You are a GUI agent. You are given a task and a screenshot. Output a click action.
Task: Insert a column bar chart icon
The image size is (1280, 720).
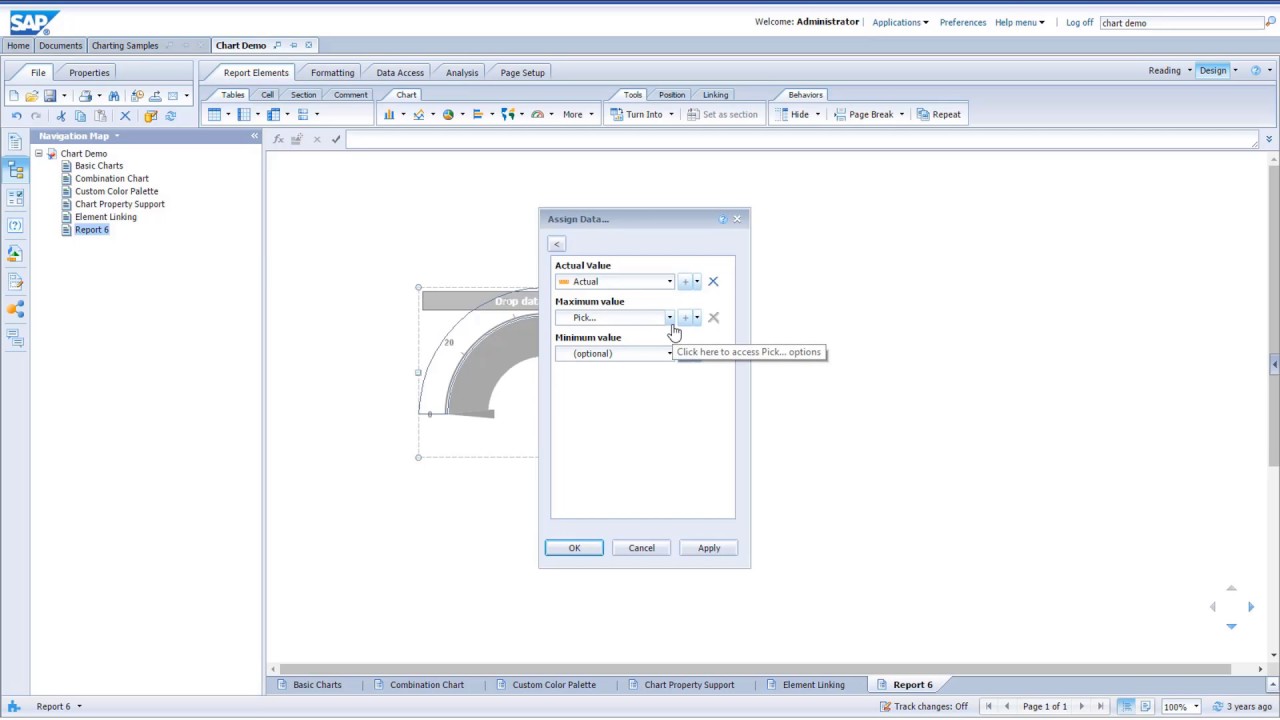(389, 114)
